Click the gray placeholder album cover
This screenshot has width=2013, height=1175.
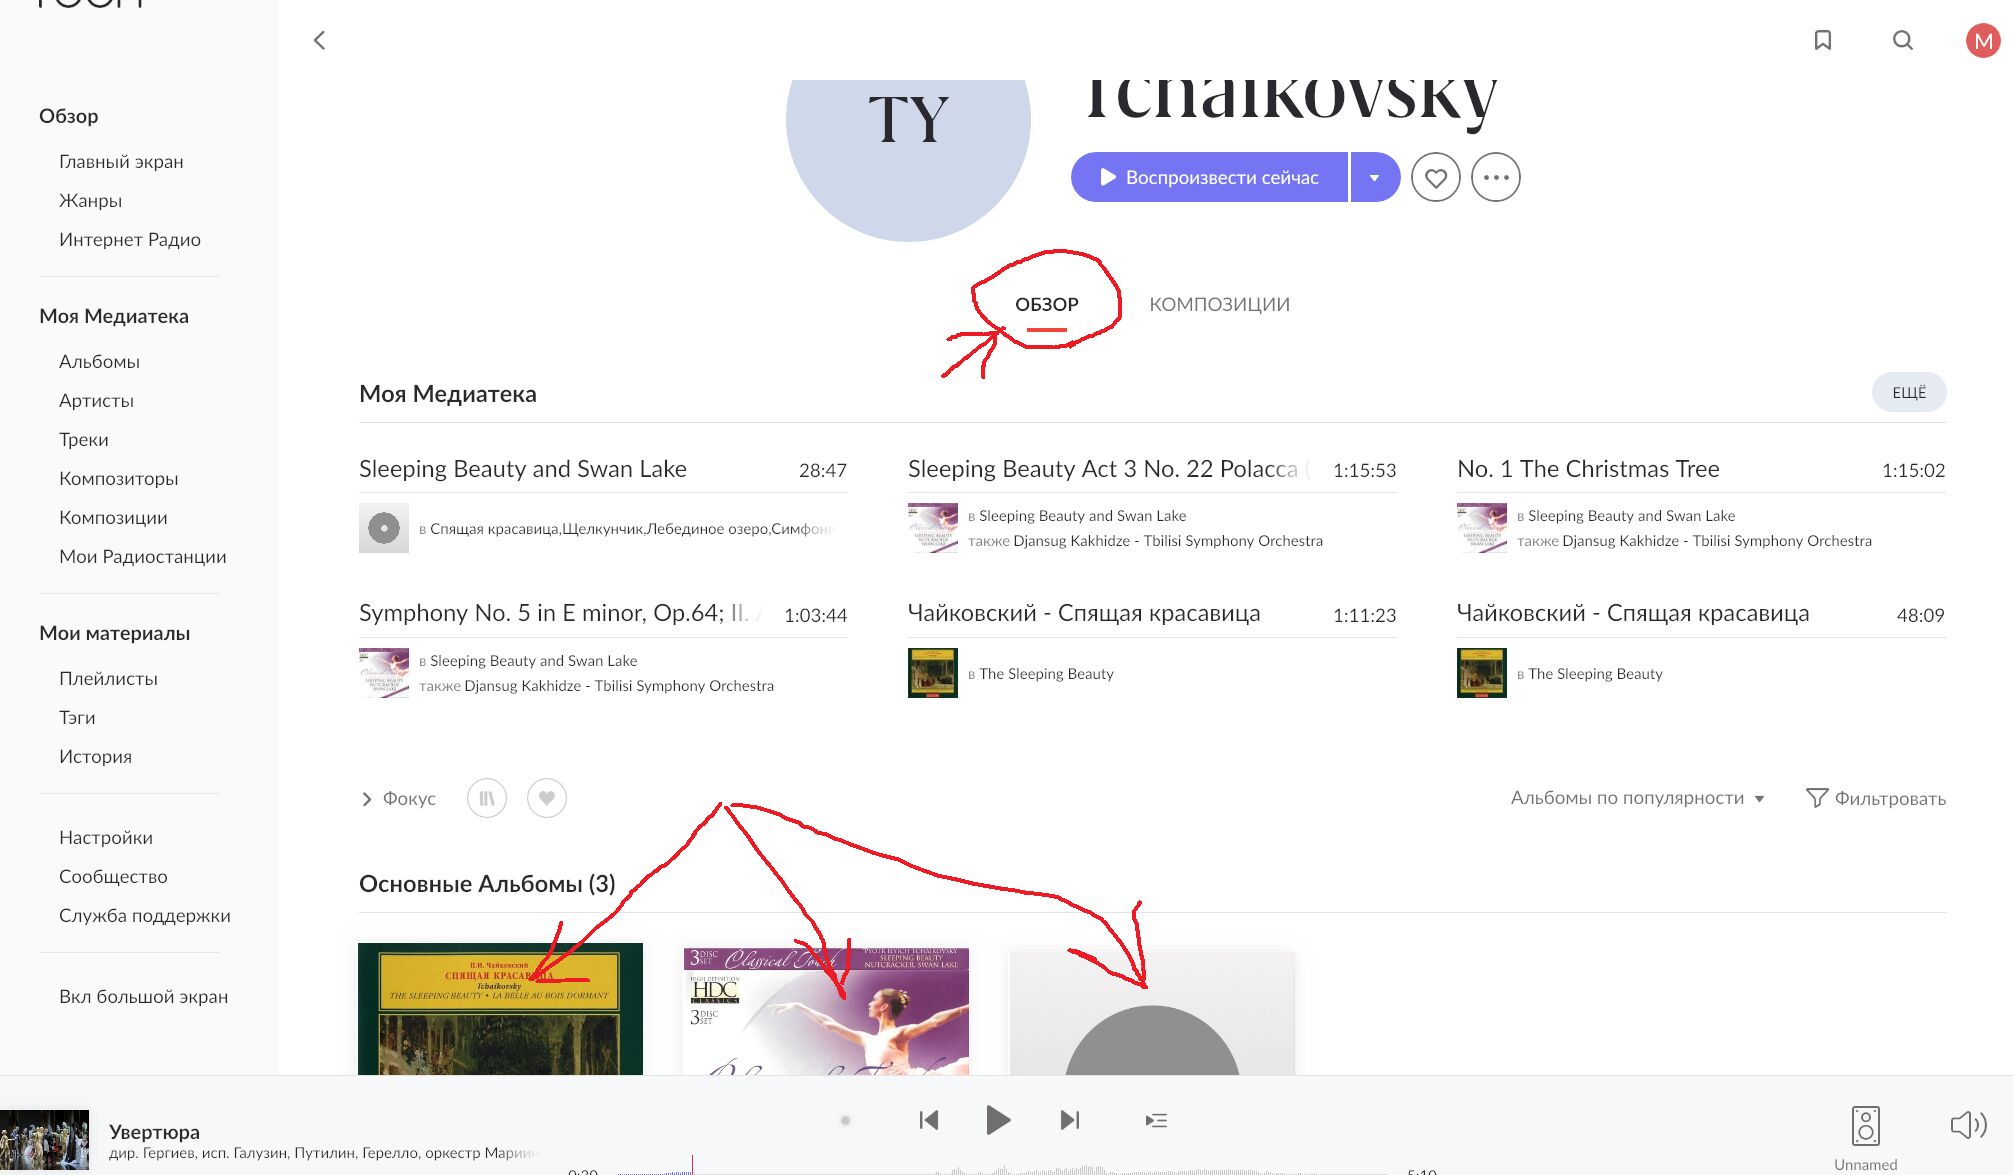(x=1152, y=1012)
